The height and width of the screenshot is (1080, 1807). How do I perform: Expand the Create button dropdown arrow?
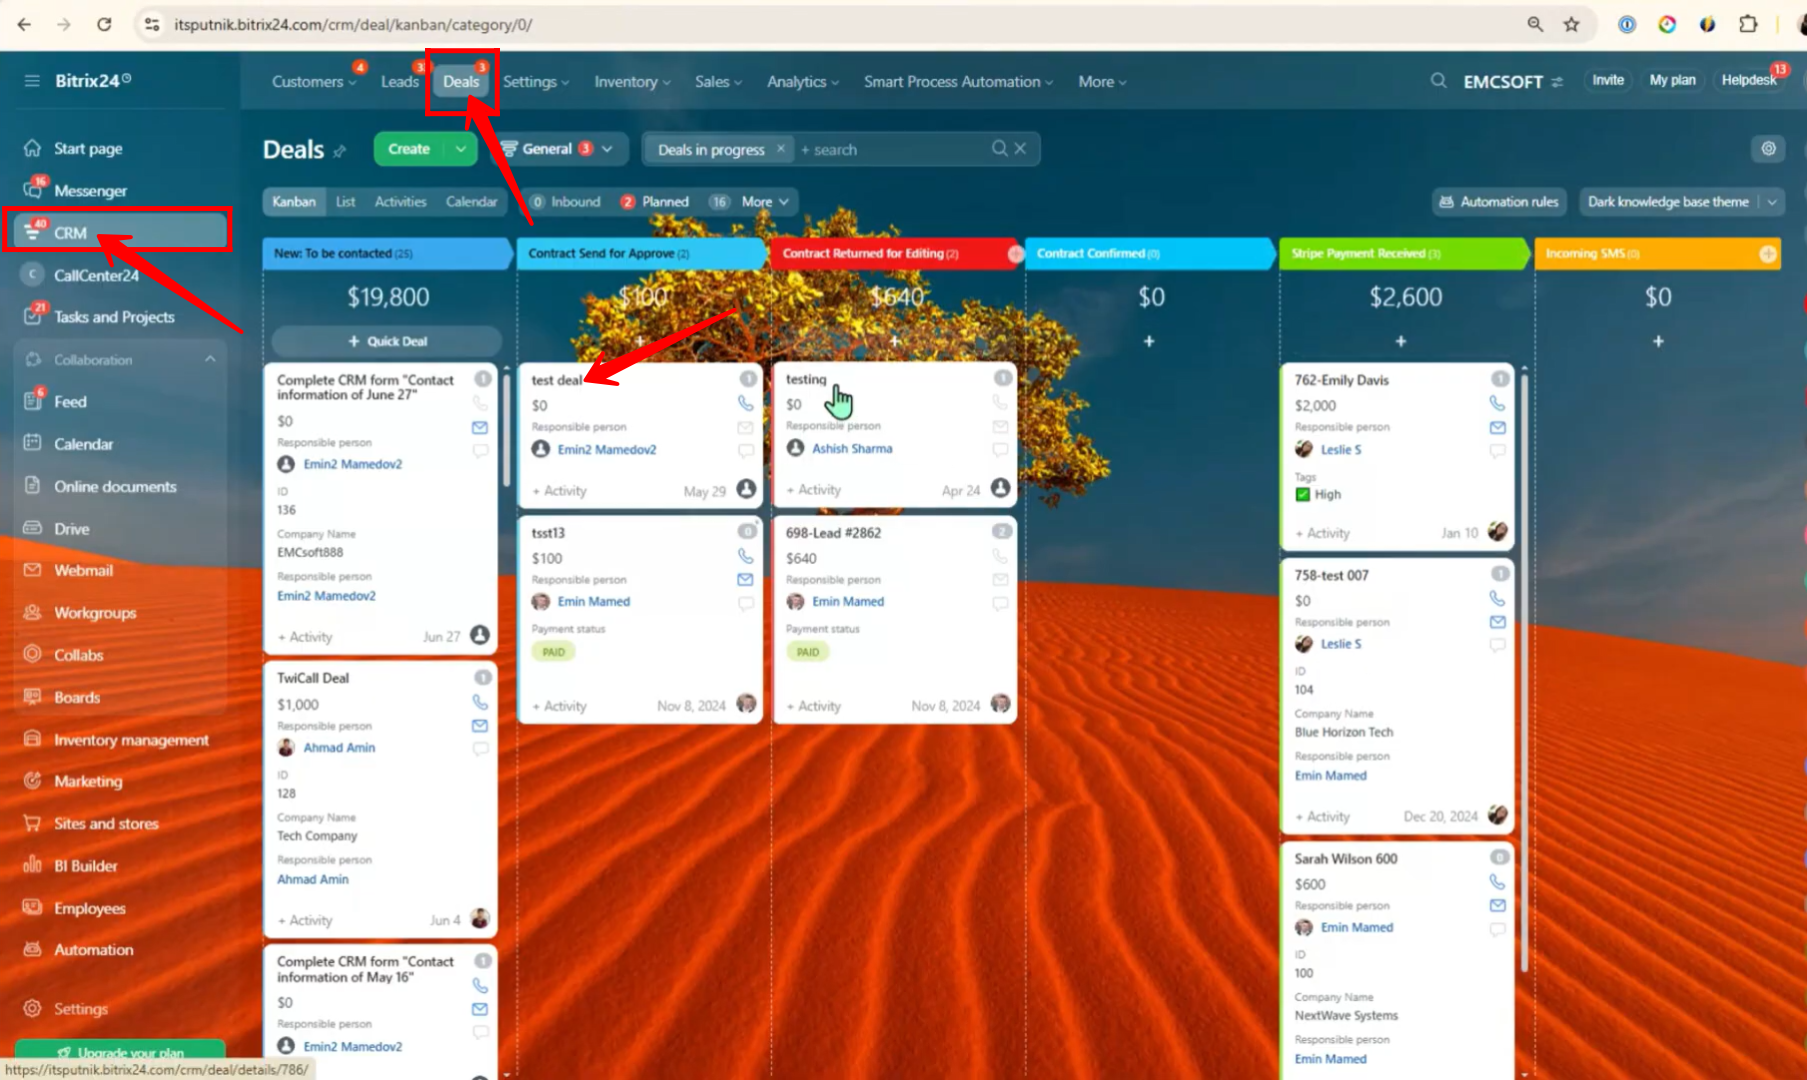click(460, 149)
